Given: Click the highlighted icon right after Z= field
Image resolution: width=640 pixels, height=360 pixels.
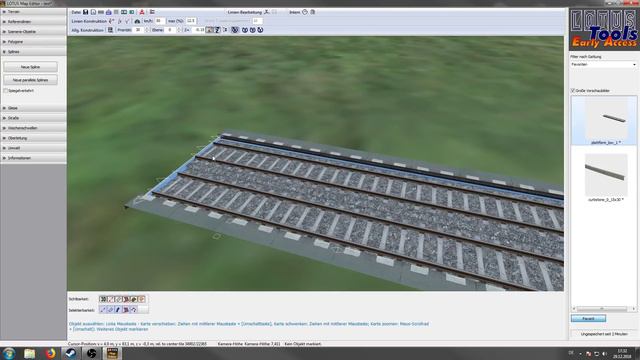Looking at the screenshot, I should [209, 30].
